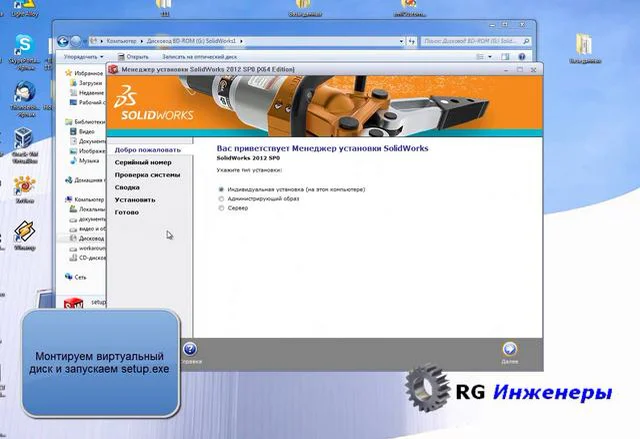Select Сеть in Explorer sidebar
The image size is (640, 439).
coord(80,277)
